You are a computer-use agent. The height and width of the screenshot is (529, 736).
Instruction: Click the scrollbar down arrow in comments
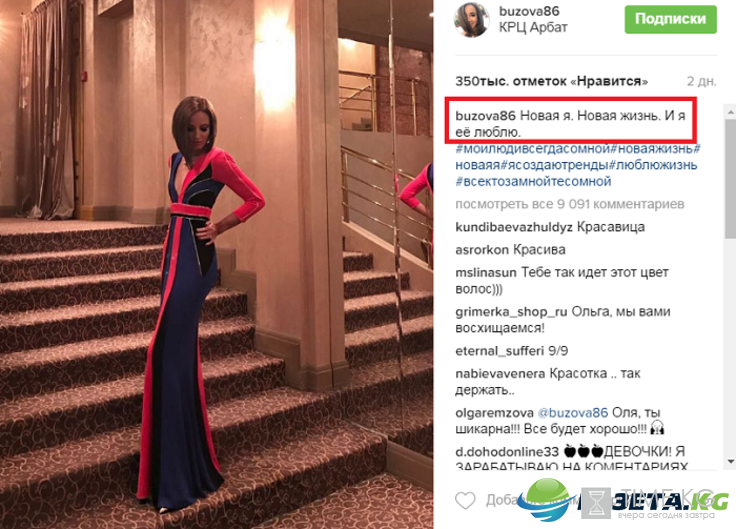(x=731, y=461)
